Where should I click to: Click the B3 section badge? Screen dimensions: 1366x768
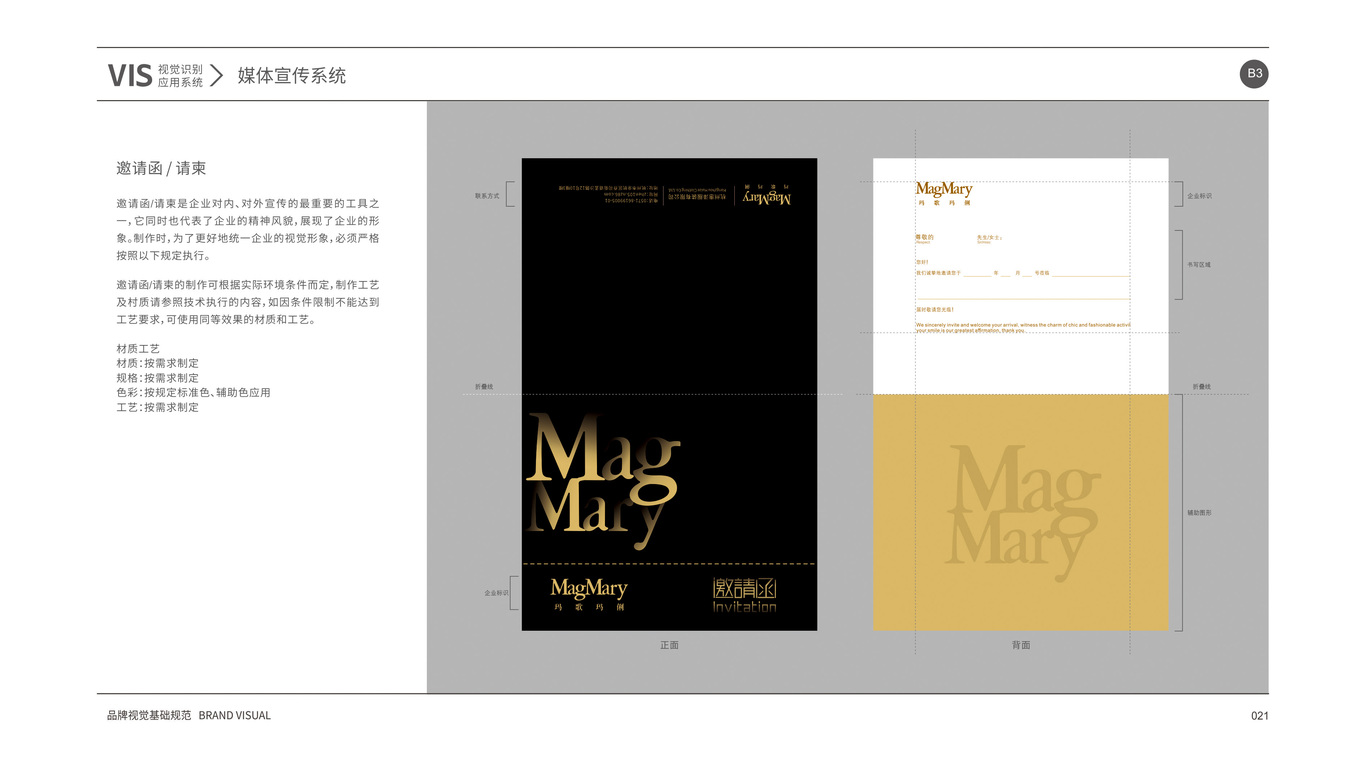(x=1254, y=74)
